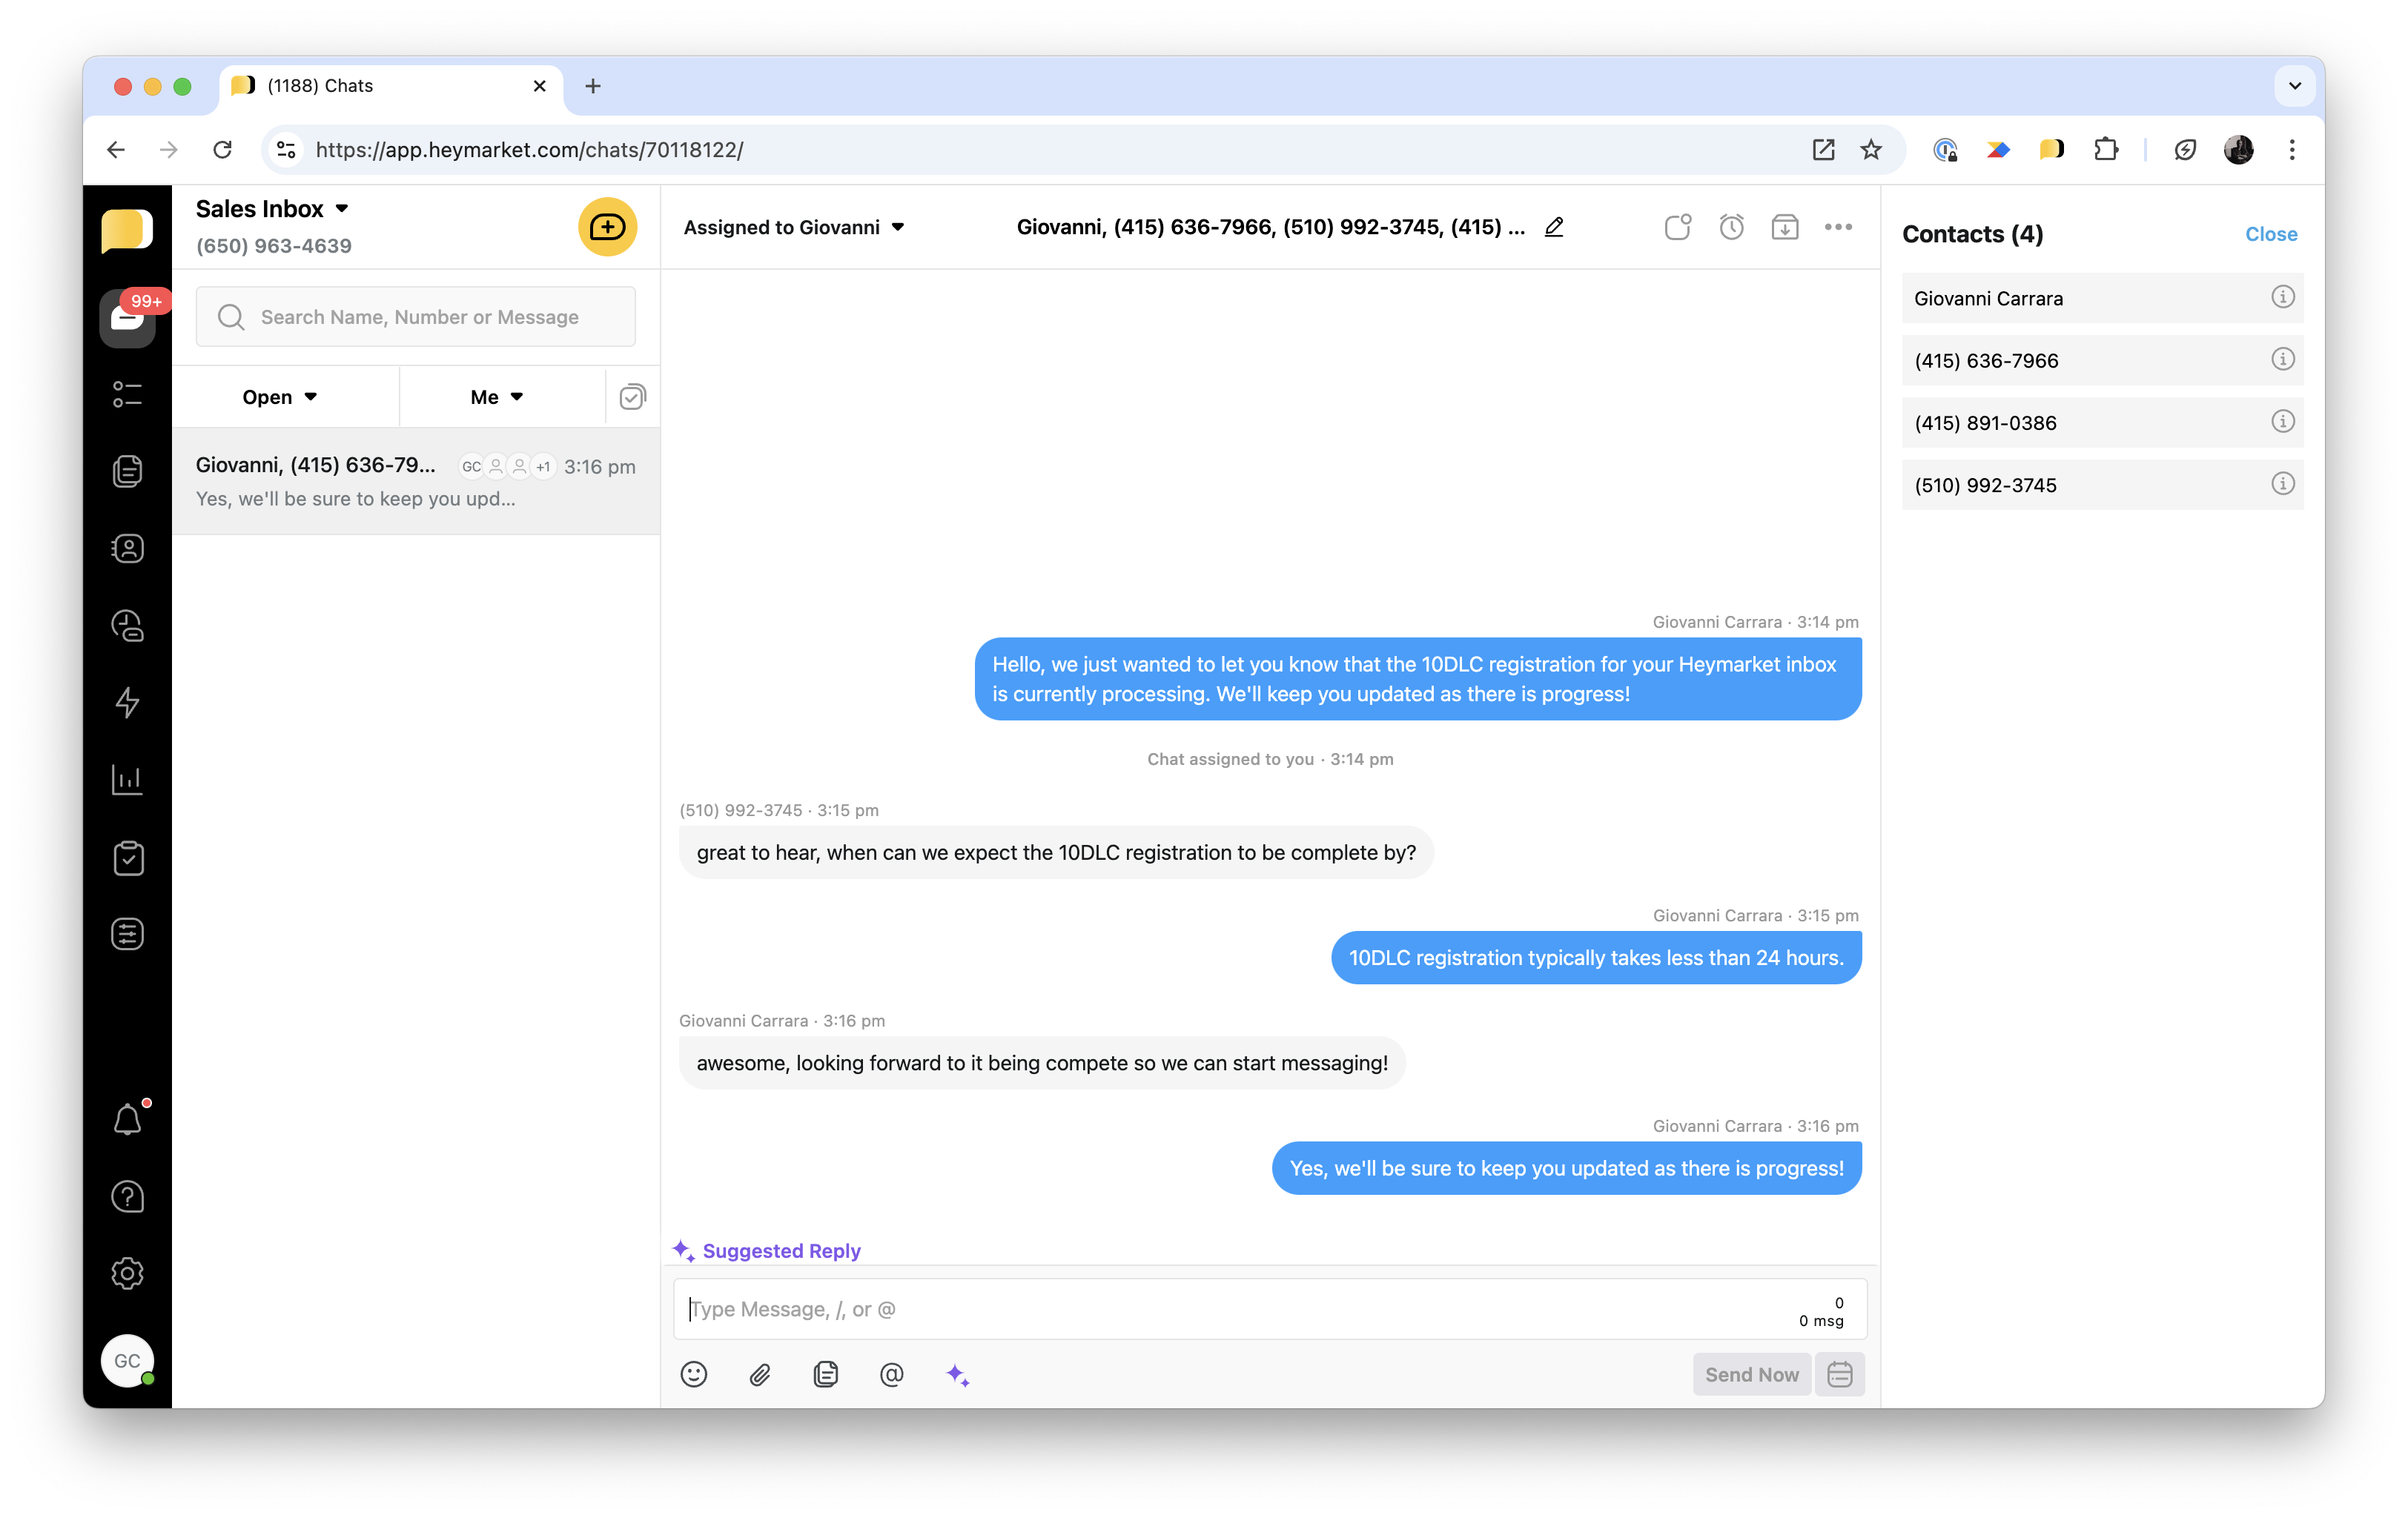This screenshot has height=1518, width=2408.
Task: Close the Contacts panel
Action: coord(2270,234)
